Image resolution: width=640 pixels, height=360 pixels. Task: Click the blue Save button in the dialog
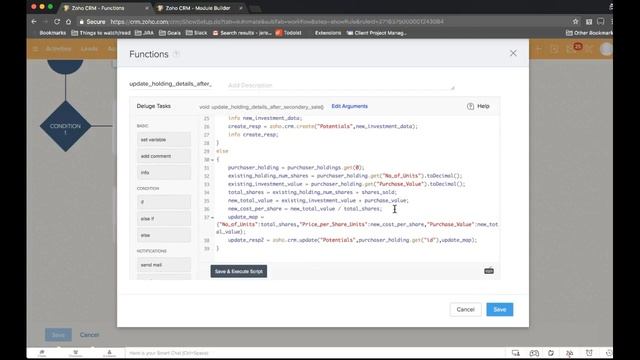tap(500, 309)
